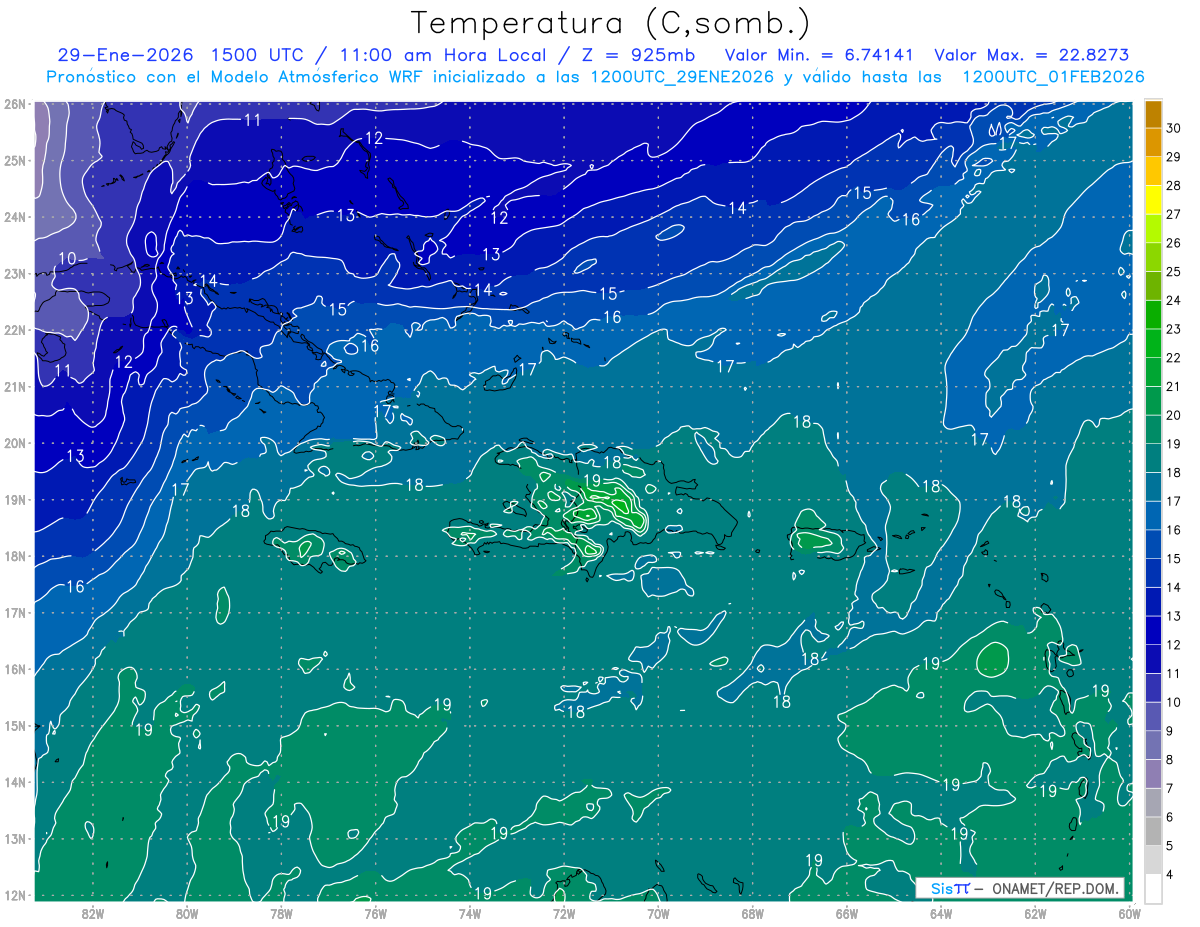The image size is (1200, 927).
Task: Click the orange legend swatch between 29 and 30
Action: 1153,142
